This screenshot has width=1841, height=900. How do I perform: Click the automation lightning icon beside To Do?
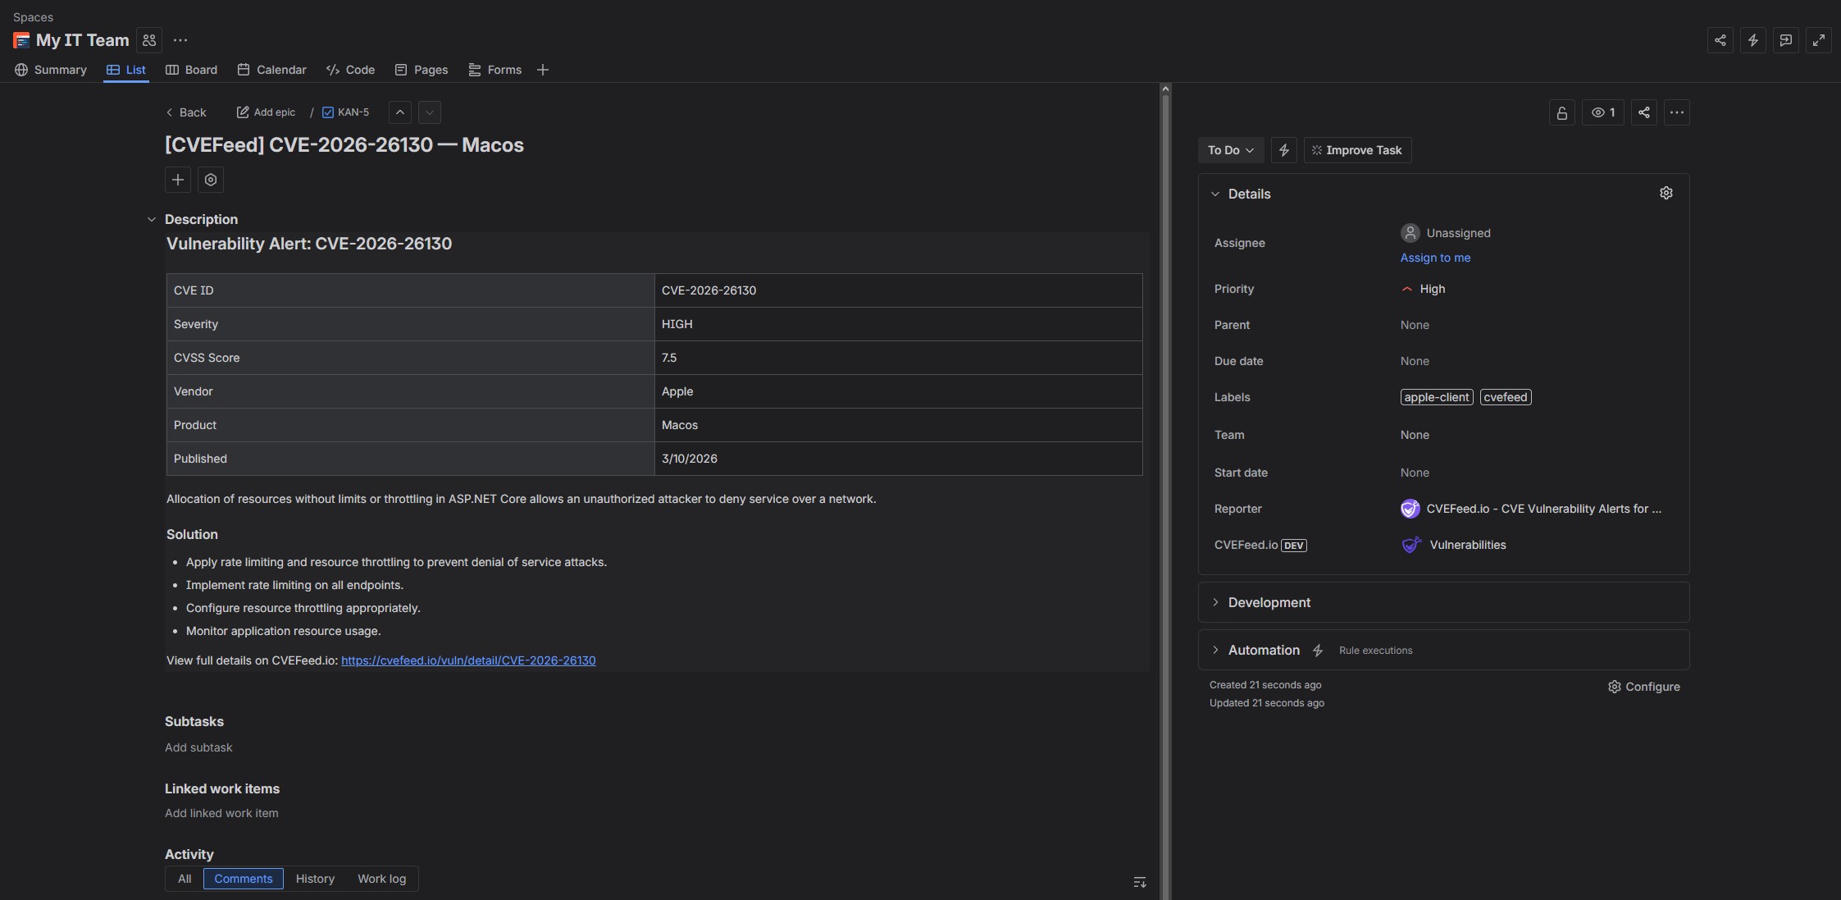click(x=1284, y=149)
